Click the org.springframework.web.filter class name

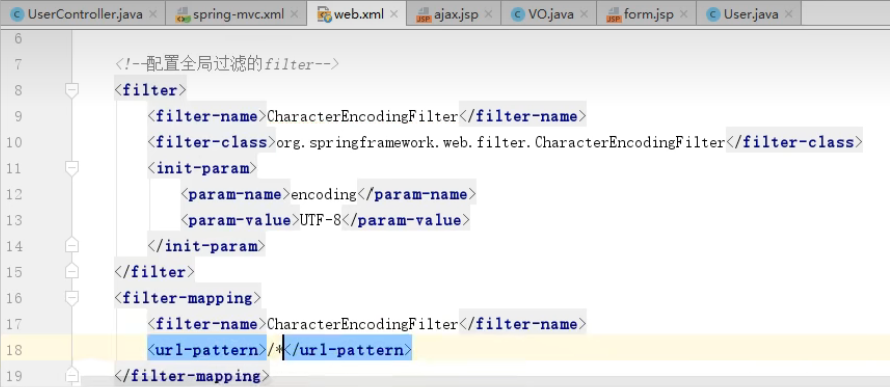(501, 142)
